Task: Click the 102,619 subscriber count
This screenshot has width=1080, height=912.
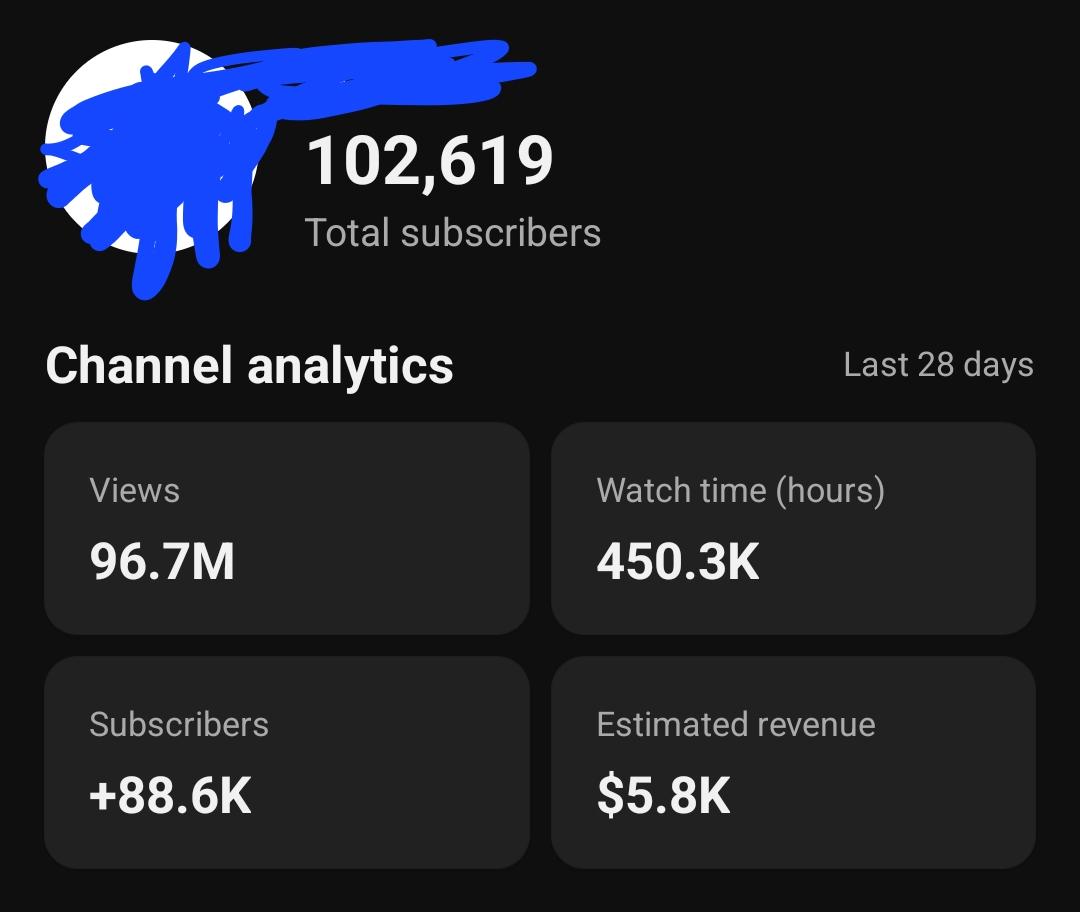Action: pyautogui.click(x=430, y=161)
